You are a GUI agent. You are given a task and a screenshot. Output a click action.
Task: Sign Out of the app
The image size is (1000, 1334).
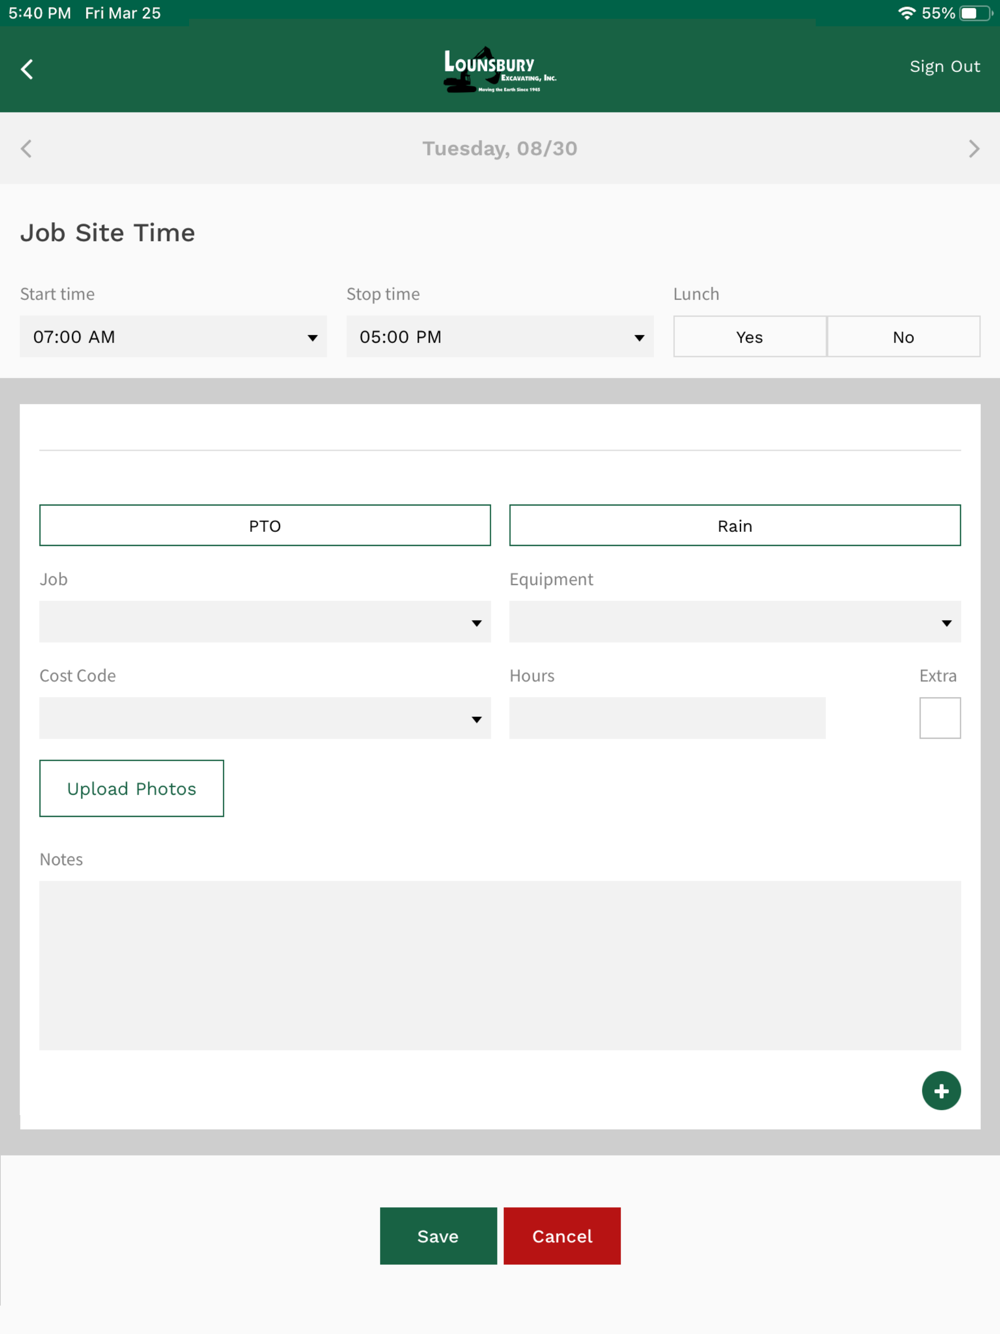(945, 67)
